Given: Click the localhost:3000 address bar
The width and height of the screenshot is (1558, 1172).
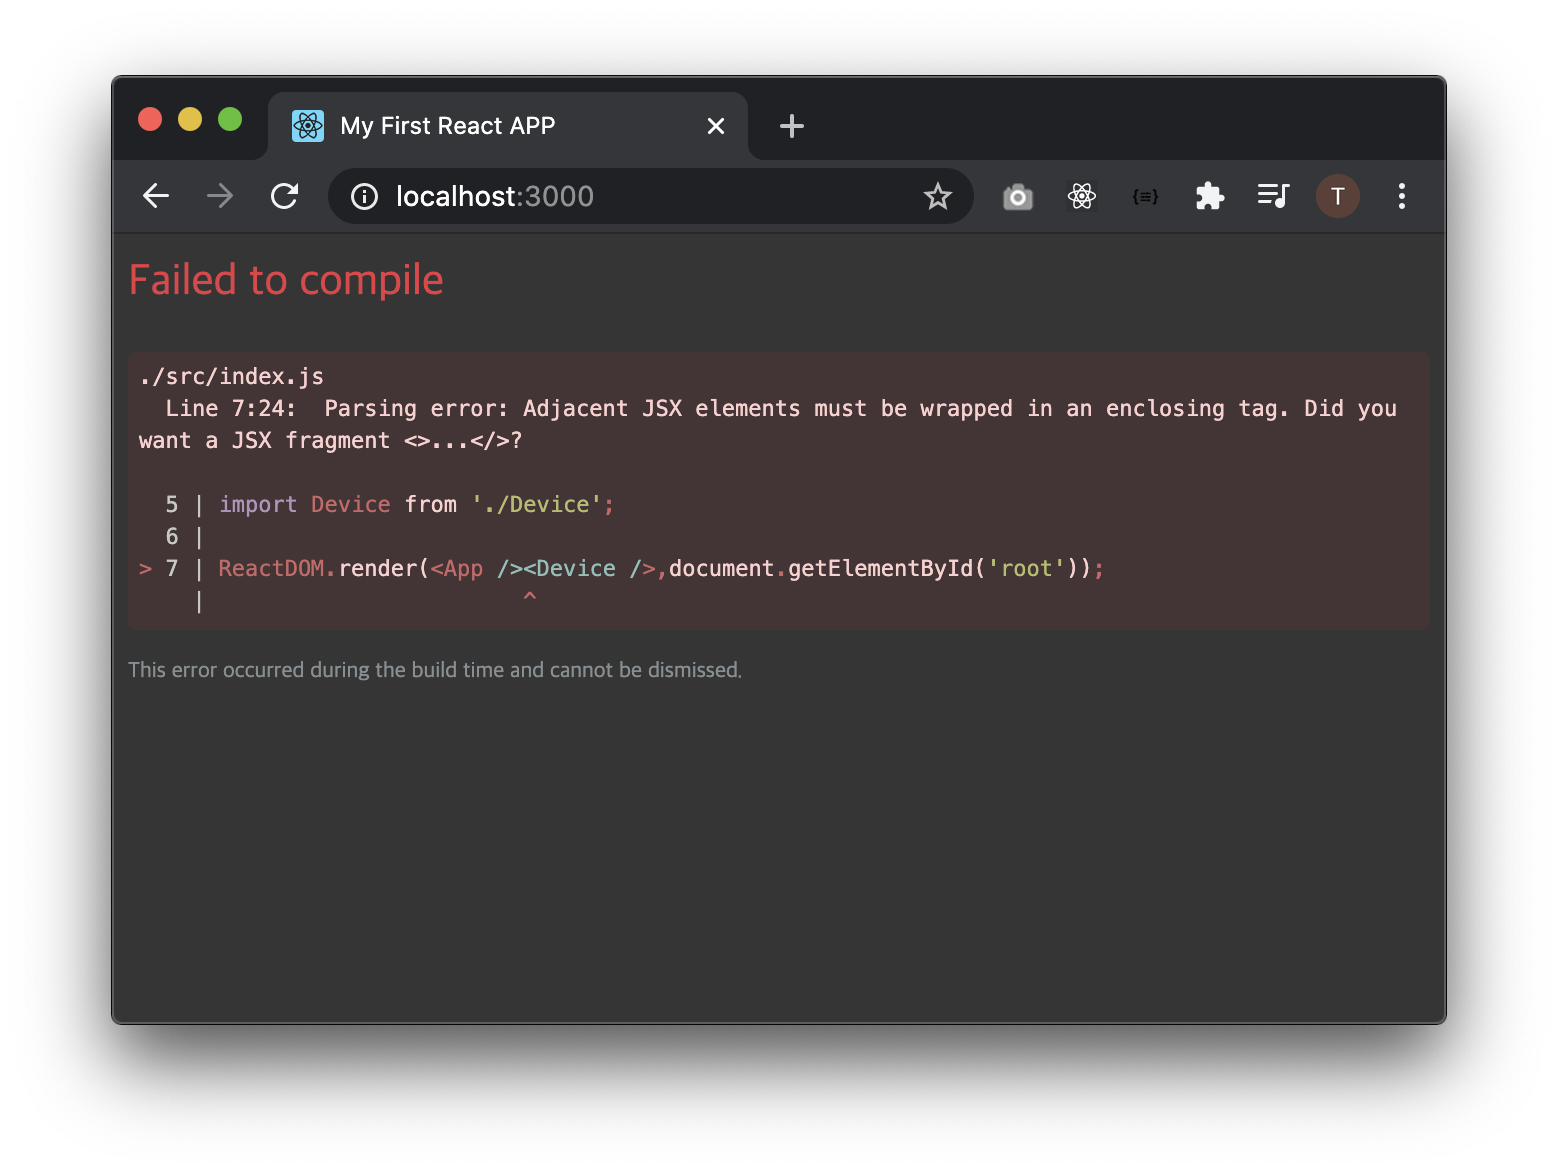Looking at the screenshot, I should tap(650, 196).
